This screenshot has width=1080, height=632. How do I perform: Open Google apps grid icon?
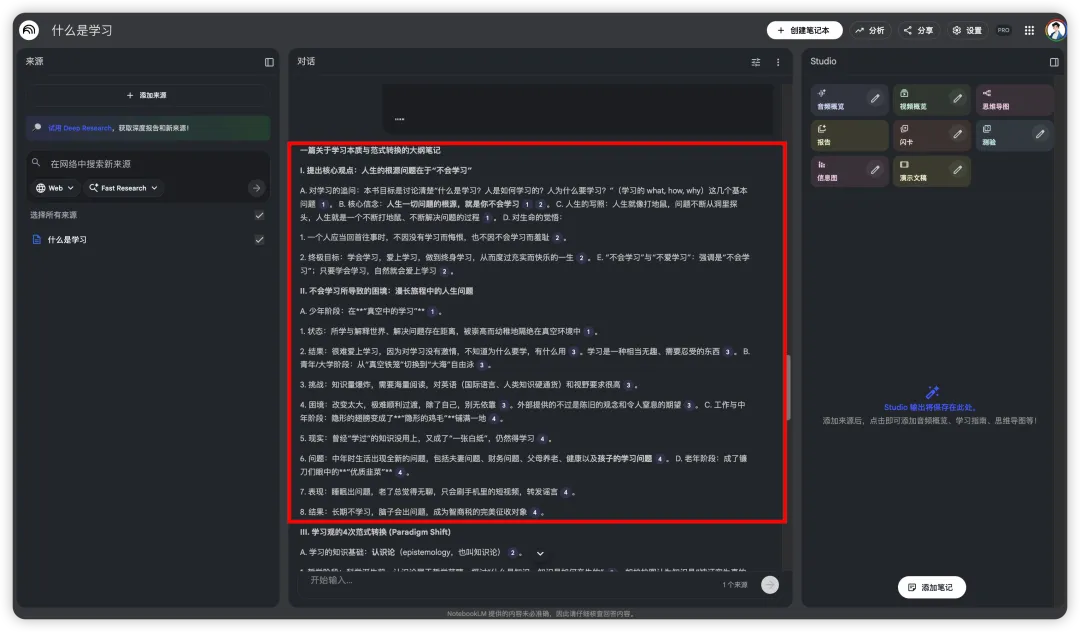[1029, 30]
